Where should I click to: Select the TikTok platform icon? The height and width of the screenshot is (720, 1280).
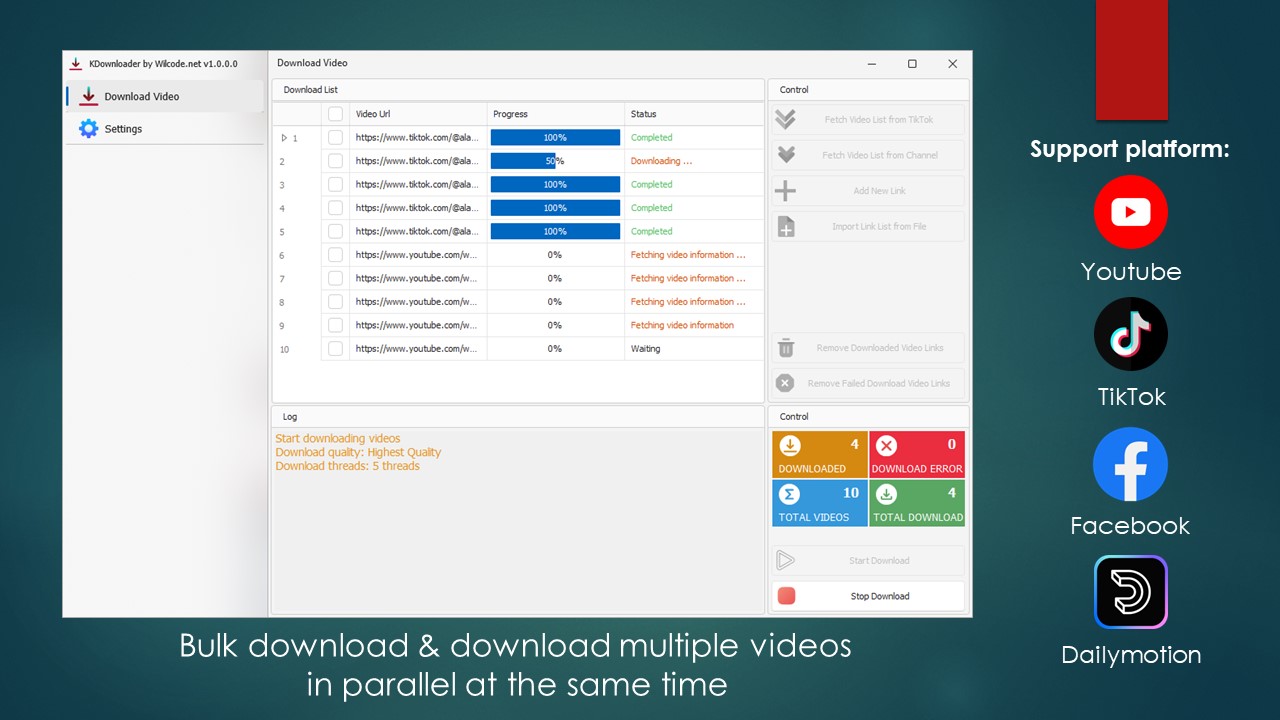pyautogui.click(x=1131, y=334)
